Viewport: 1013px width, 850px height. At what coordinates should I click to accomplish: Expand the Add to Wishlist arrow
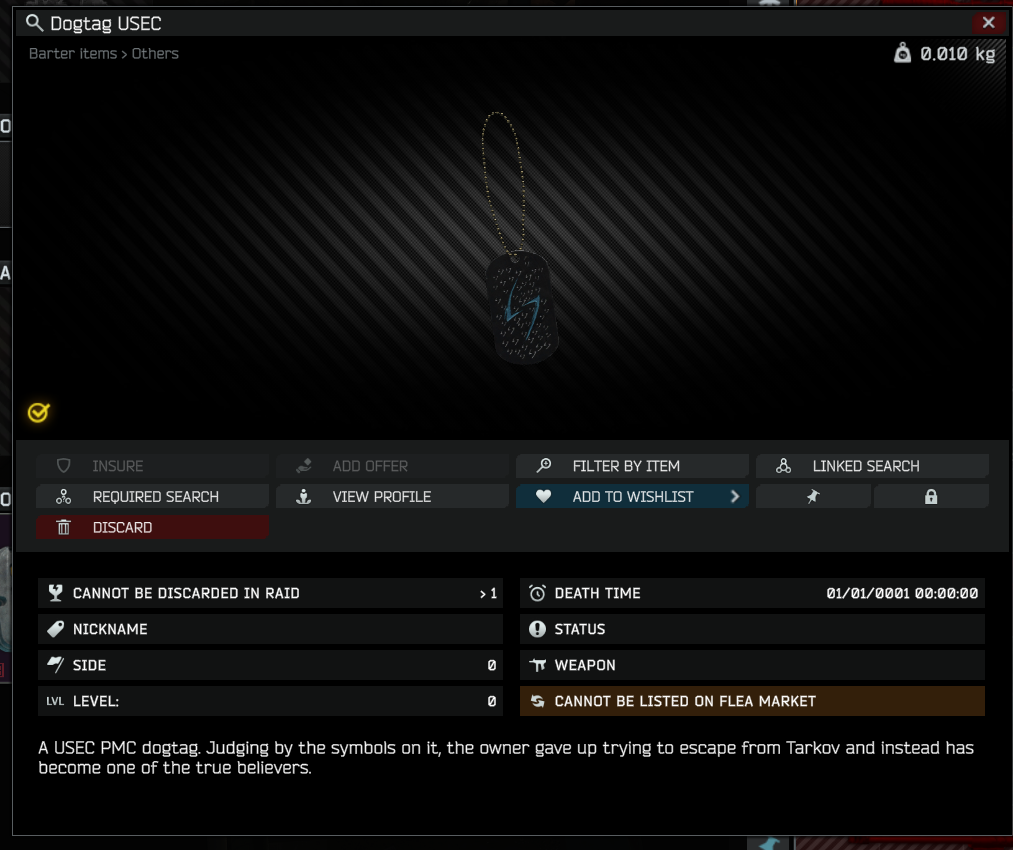[x=735, y=497]
